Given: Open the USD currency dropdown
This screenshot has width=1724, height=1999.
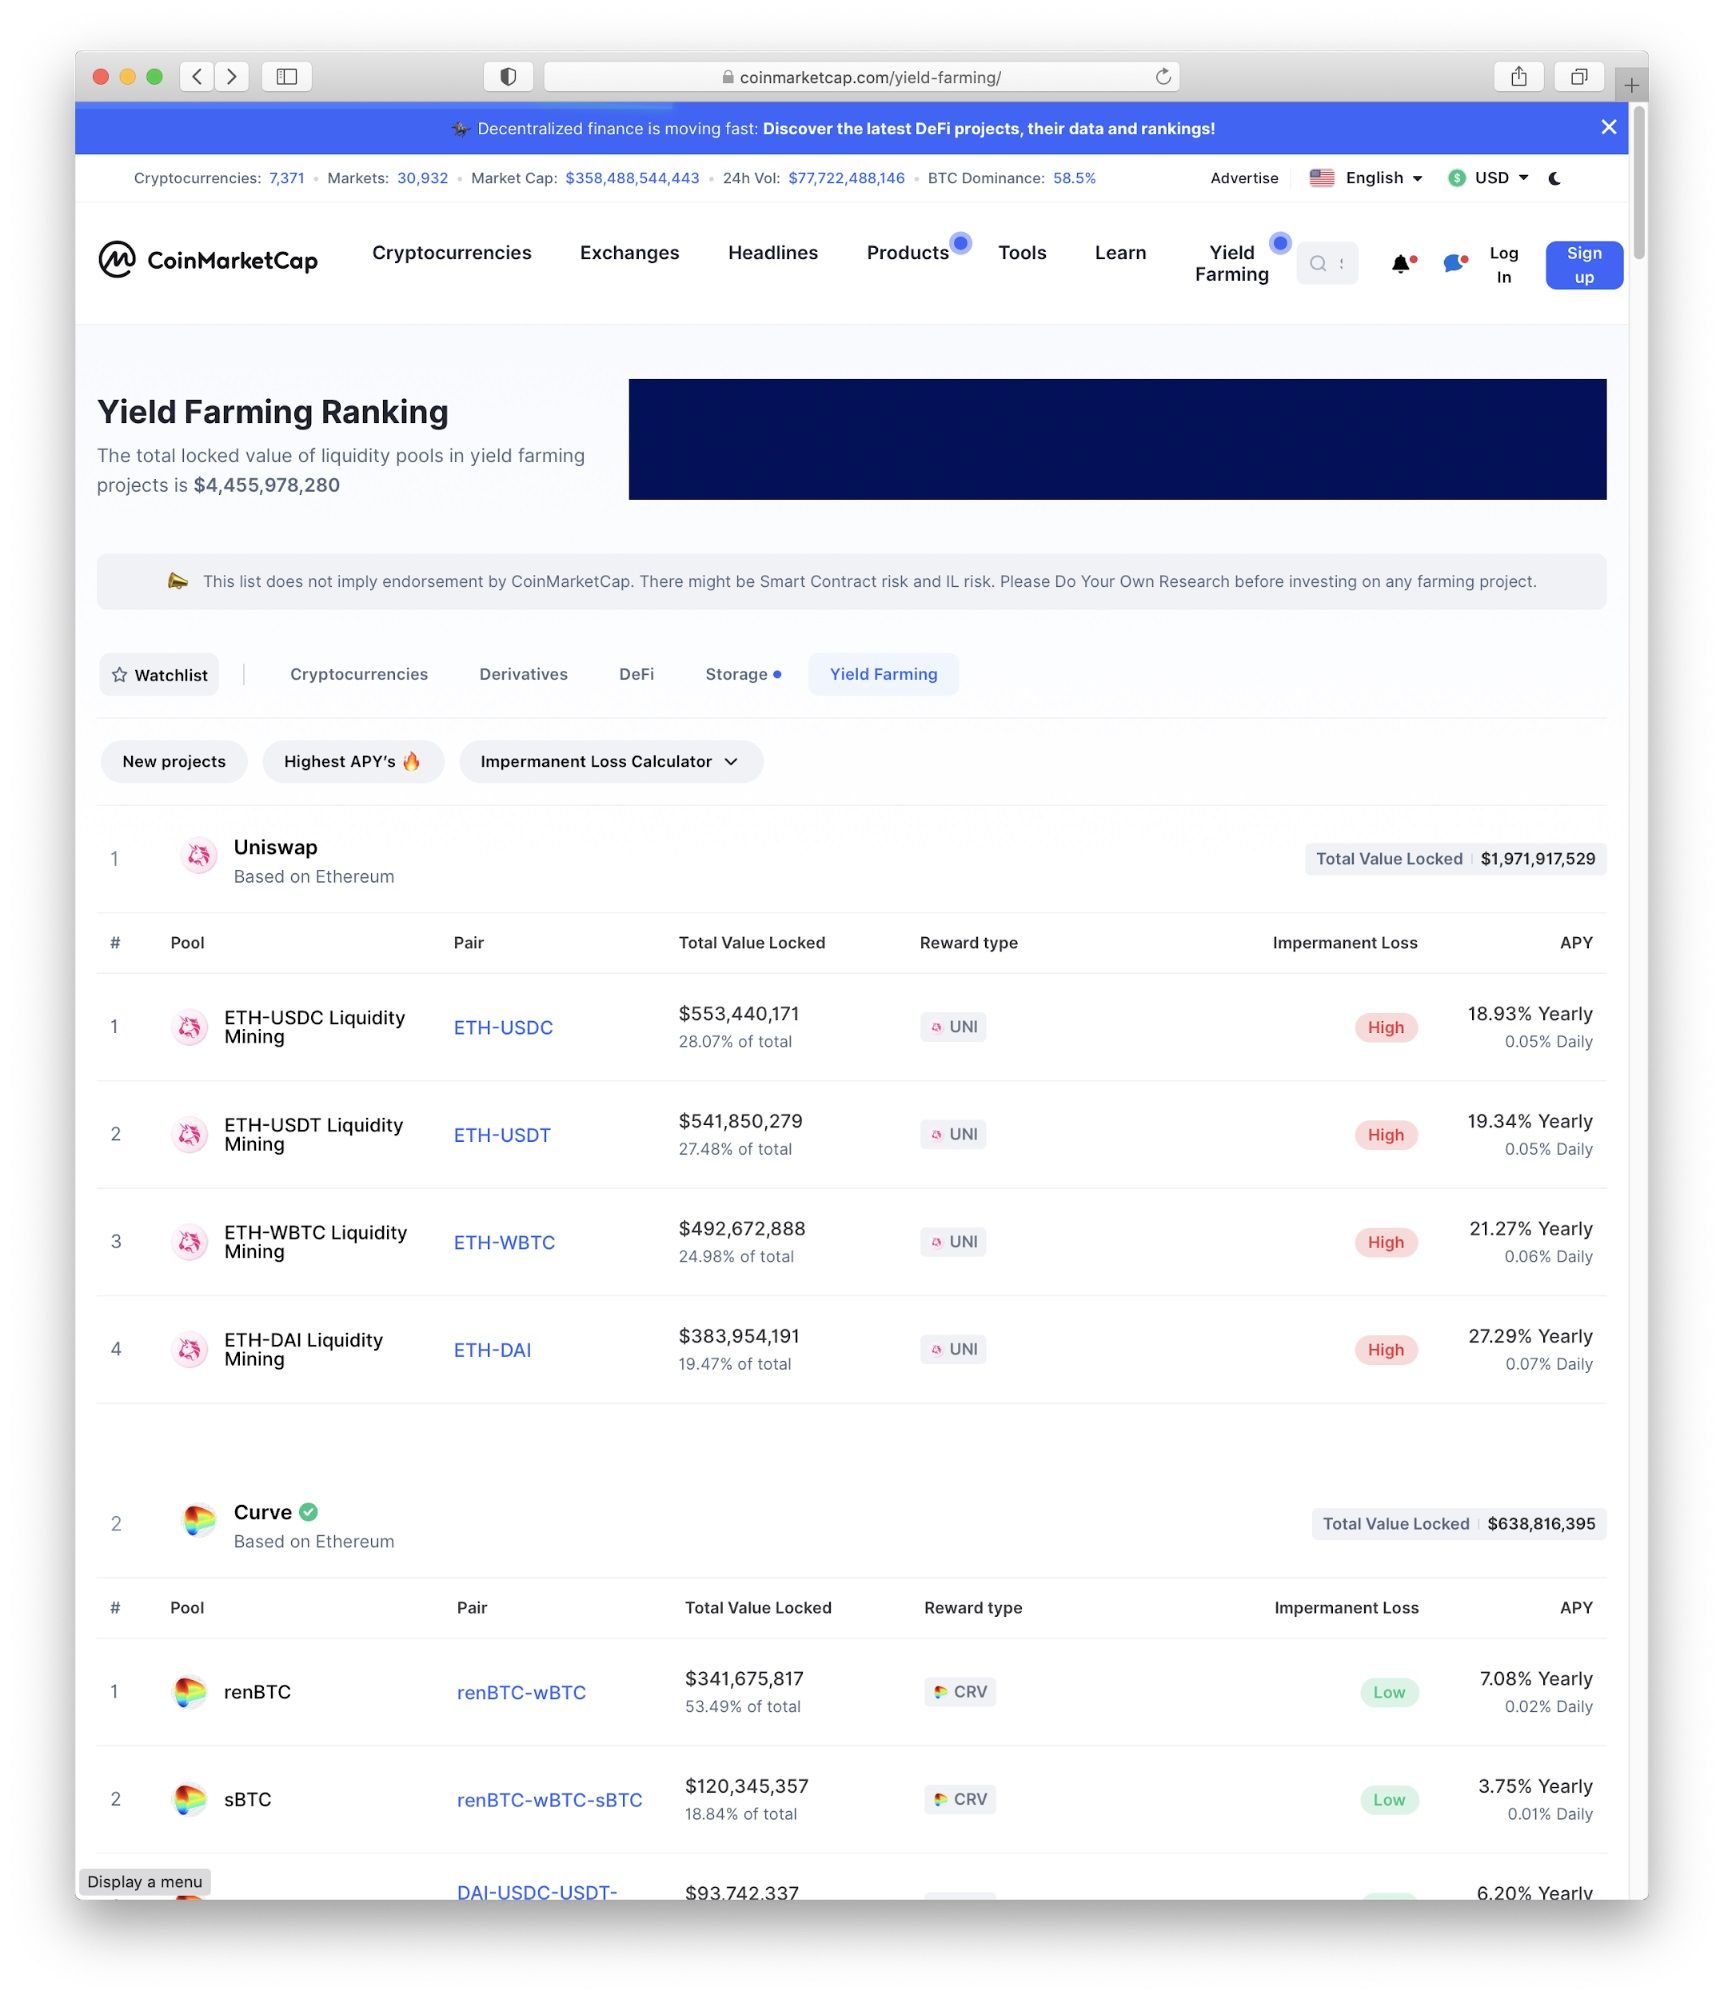Looking at the screenshot, I should click(1489, 178).
